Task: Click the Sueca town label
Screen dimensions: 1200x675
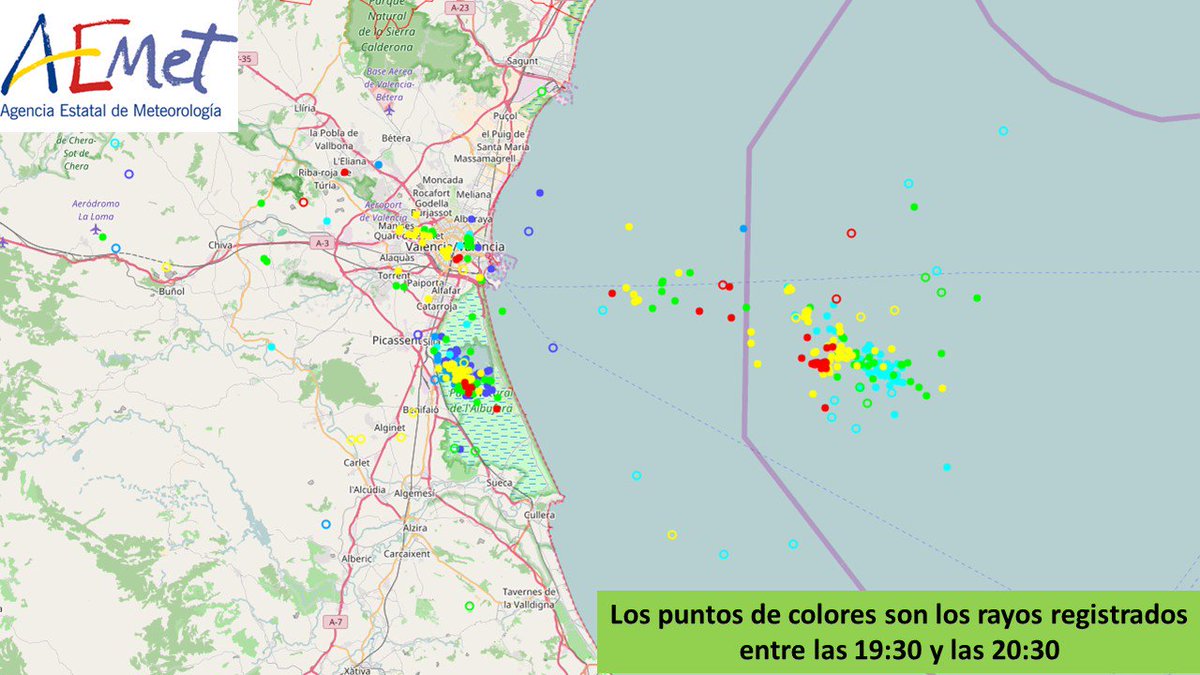Action: pos(499,482)
